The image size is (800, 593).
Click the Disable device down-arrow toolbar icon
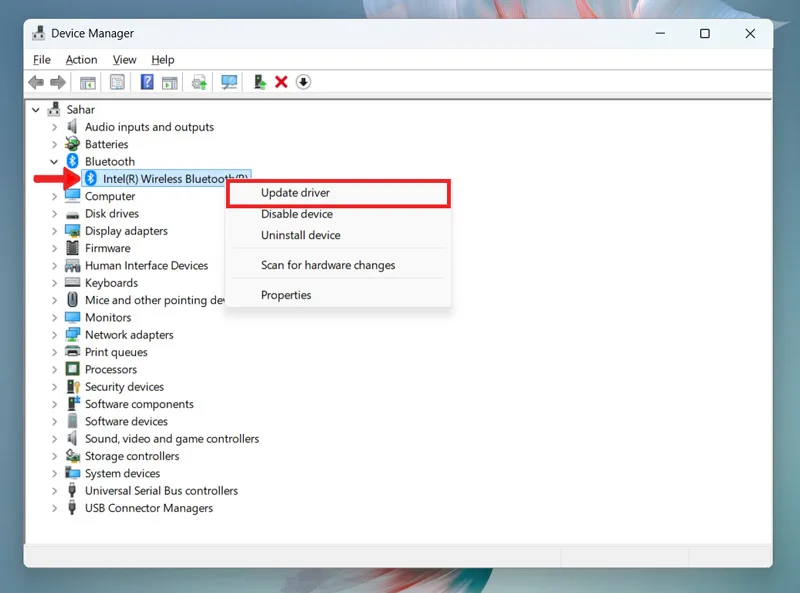point(303,82)
